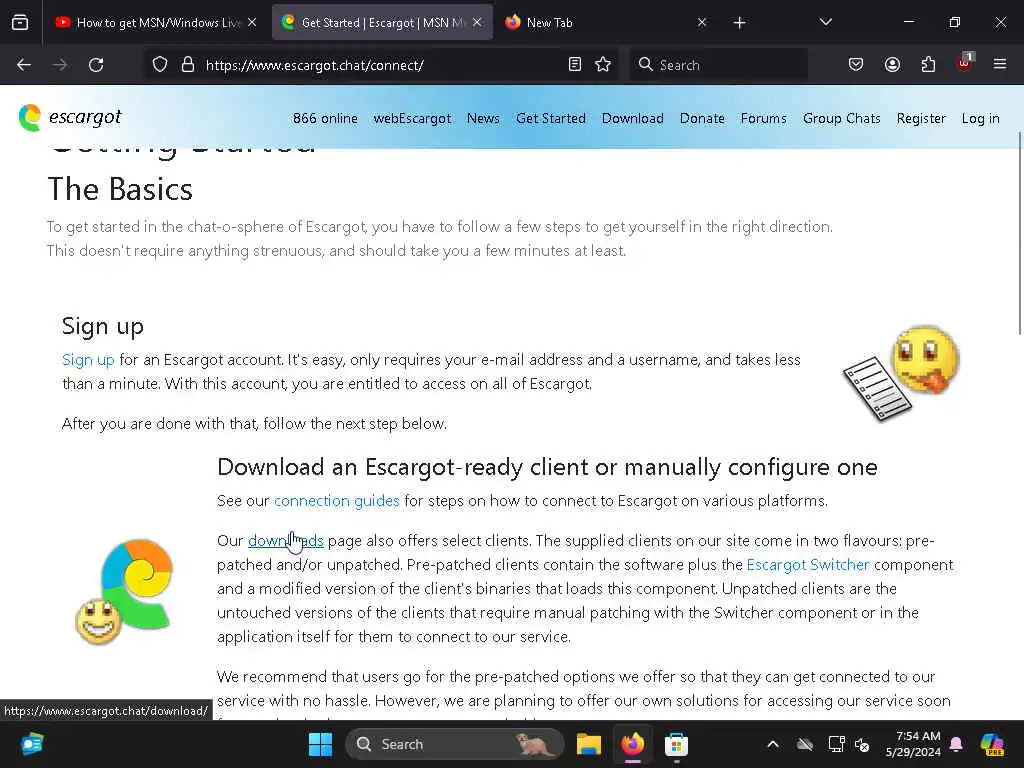
Task: Toggle Reader View in the address bar
Action: tap(575, 65)
